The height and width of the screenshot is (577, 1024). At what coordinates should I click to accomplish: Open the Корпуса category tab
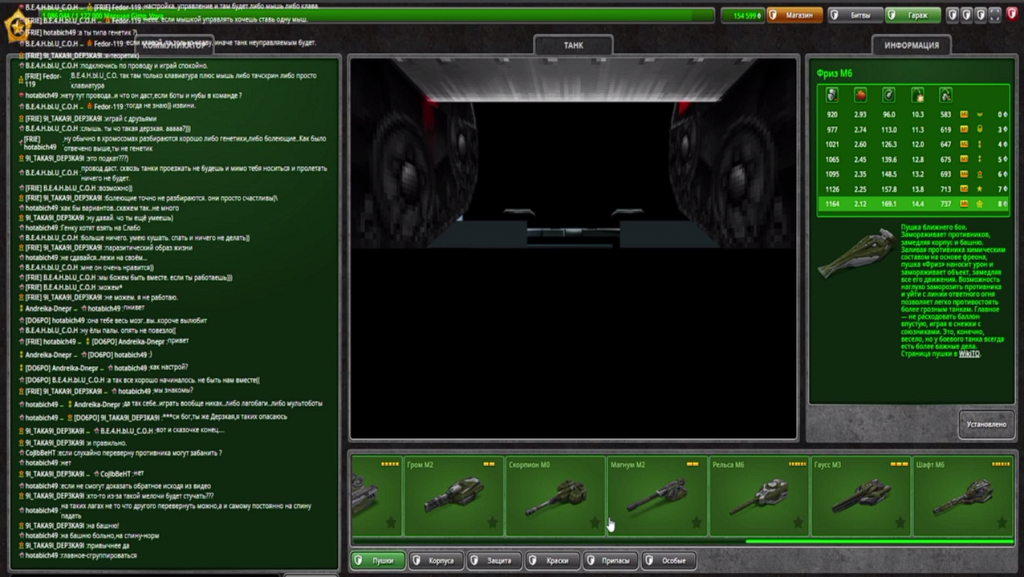click(x=436, y=560)
